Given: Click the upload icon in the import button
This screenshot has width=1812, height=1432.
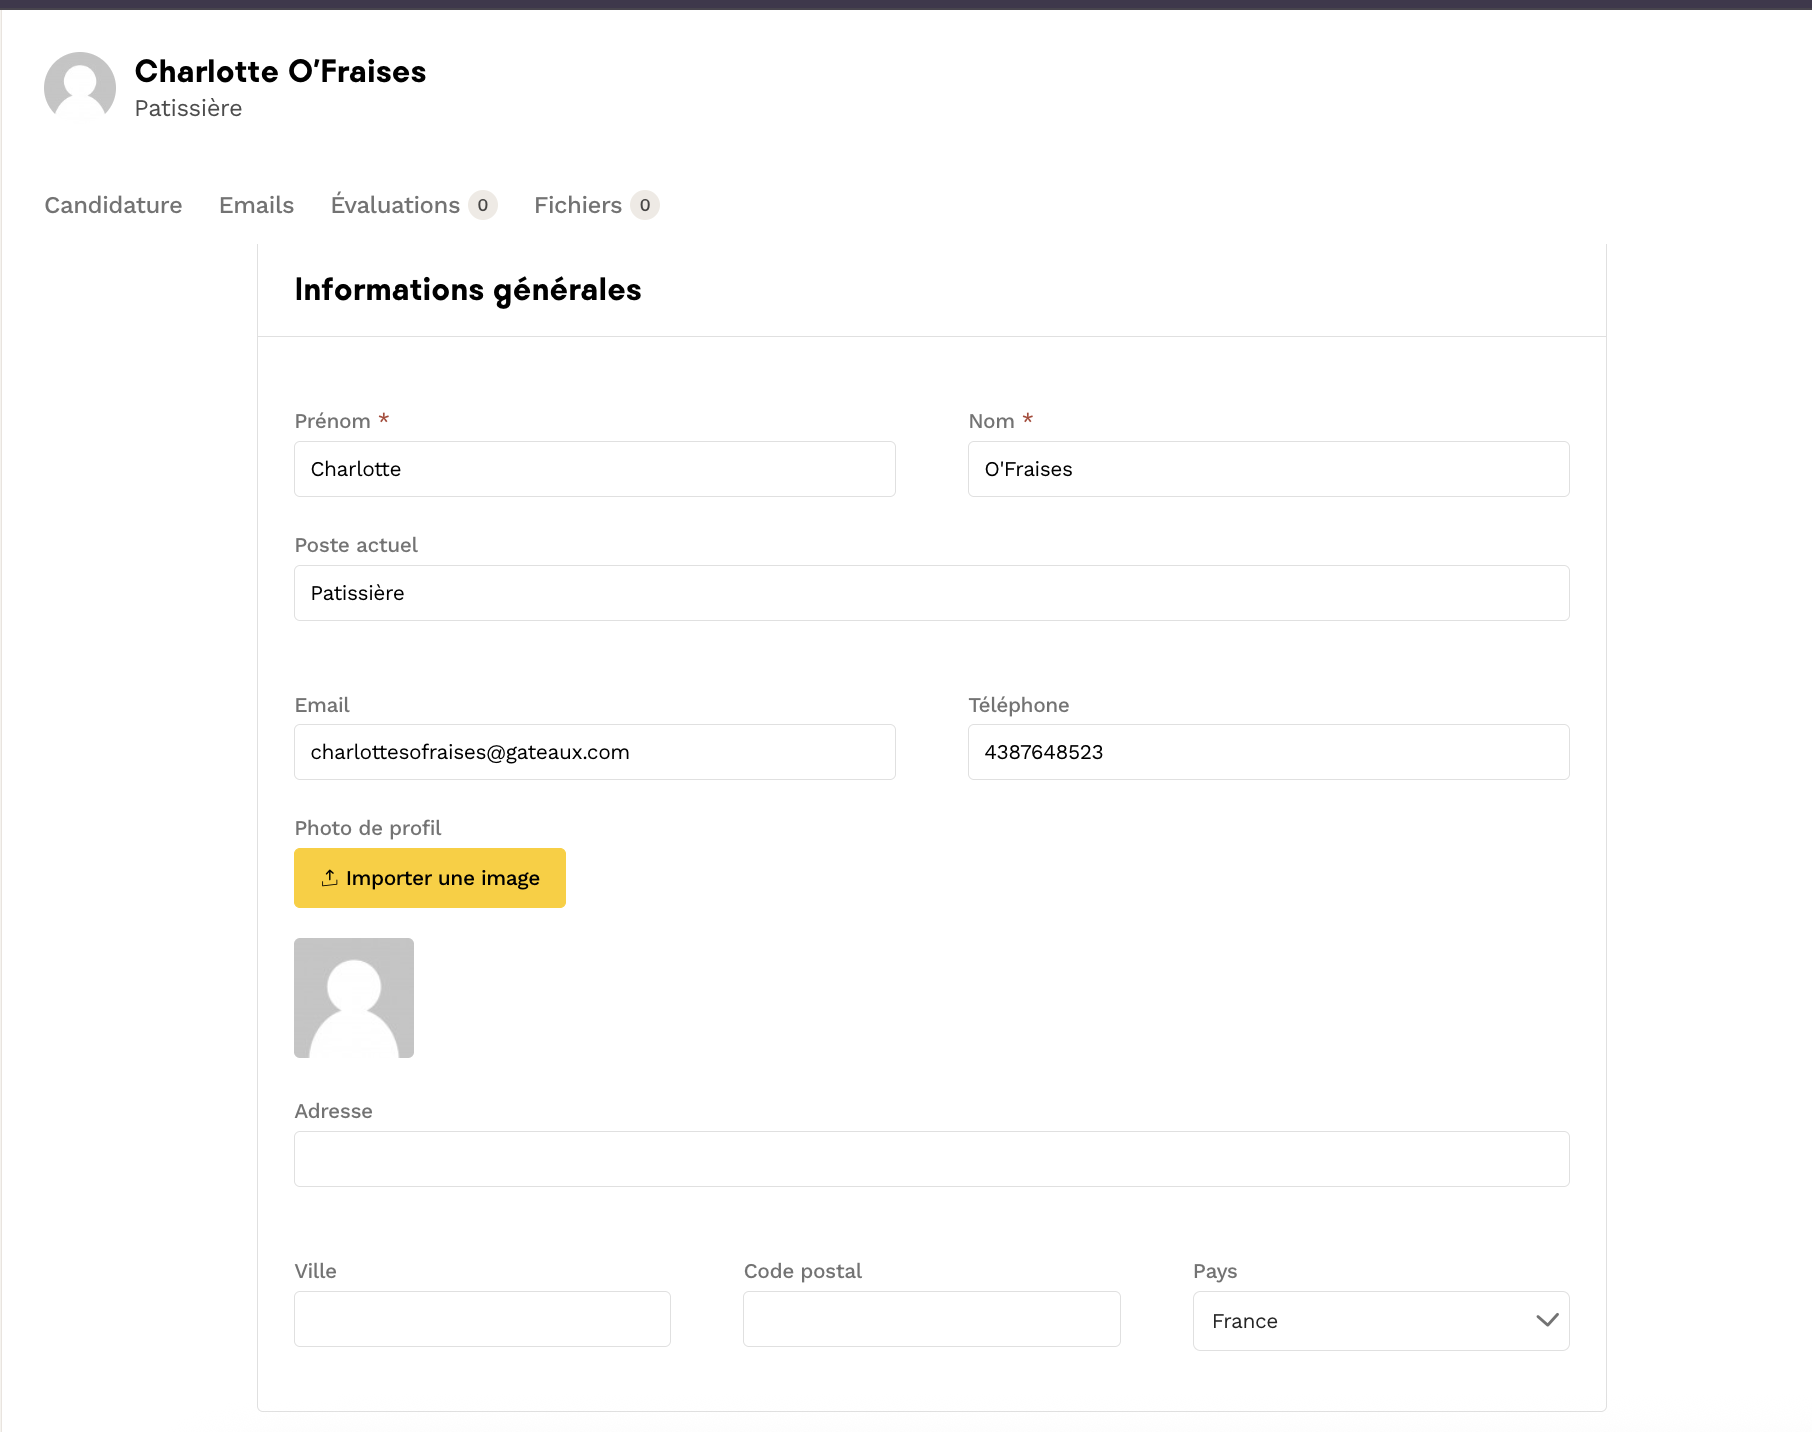Looking at the screenshot, I should tap(329, 878).
